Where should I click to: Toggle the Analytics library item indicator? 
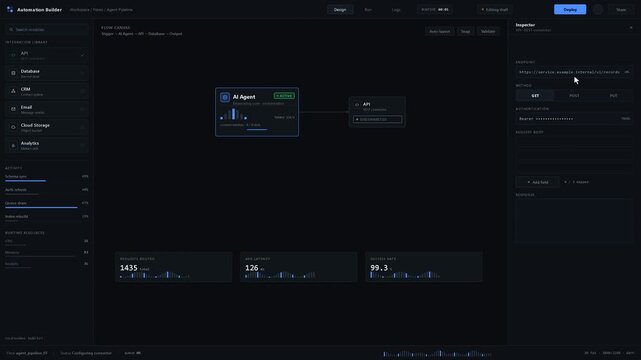83,145
